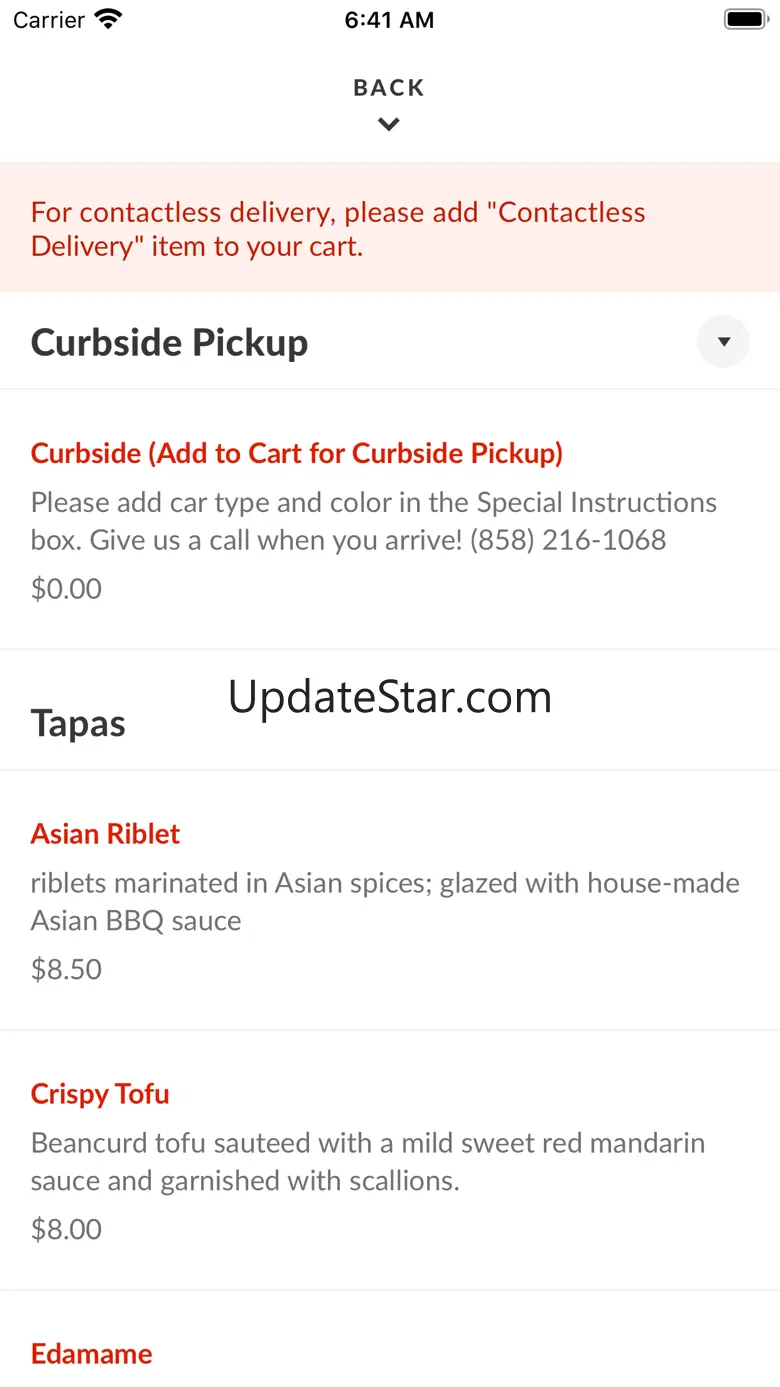Screen dimensions: 780x1387
Task: Tap the $0.00 curbside price
Action: pyautogui.click(x=66, y=589)
